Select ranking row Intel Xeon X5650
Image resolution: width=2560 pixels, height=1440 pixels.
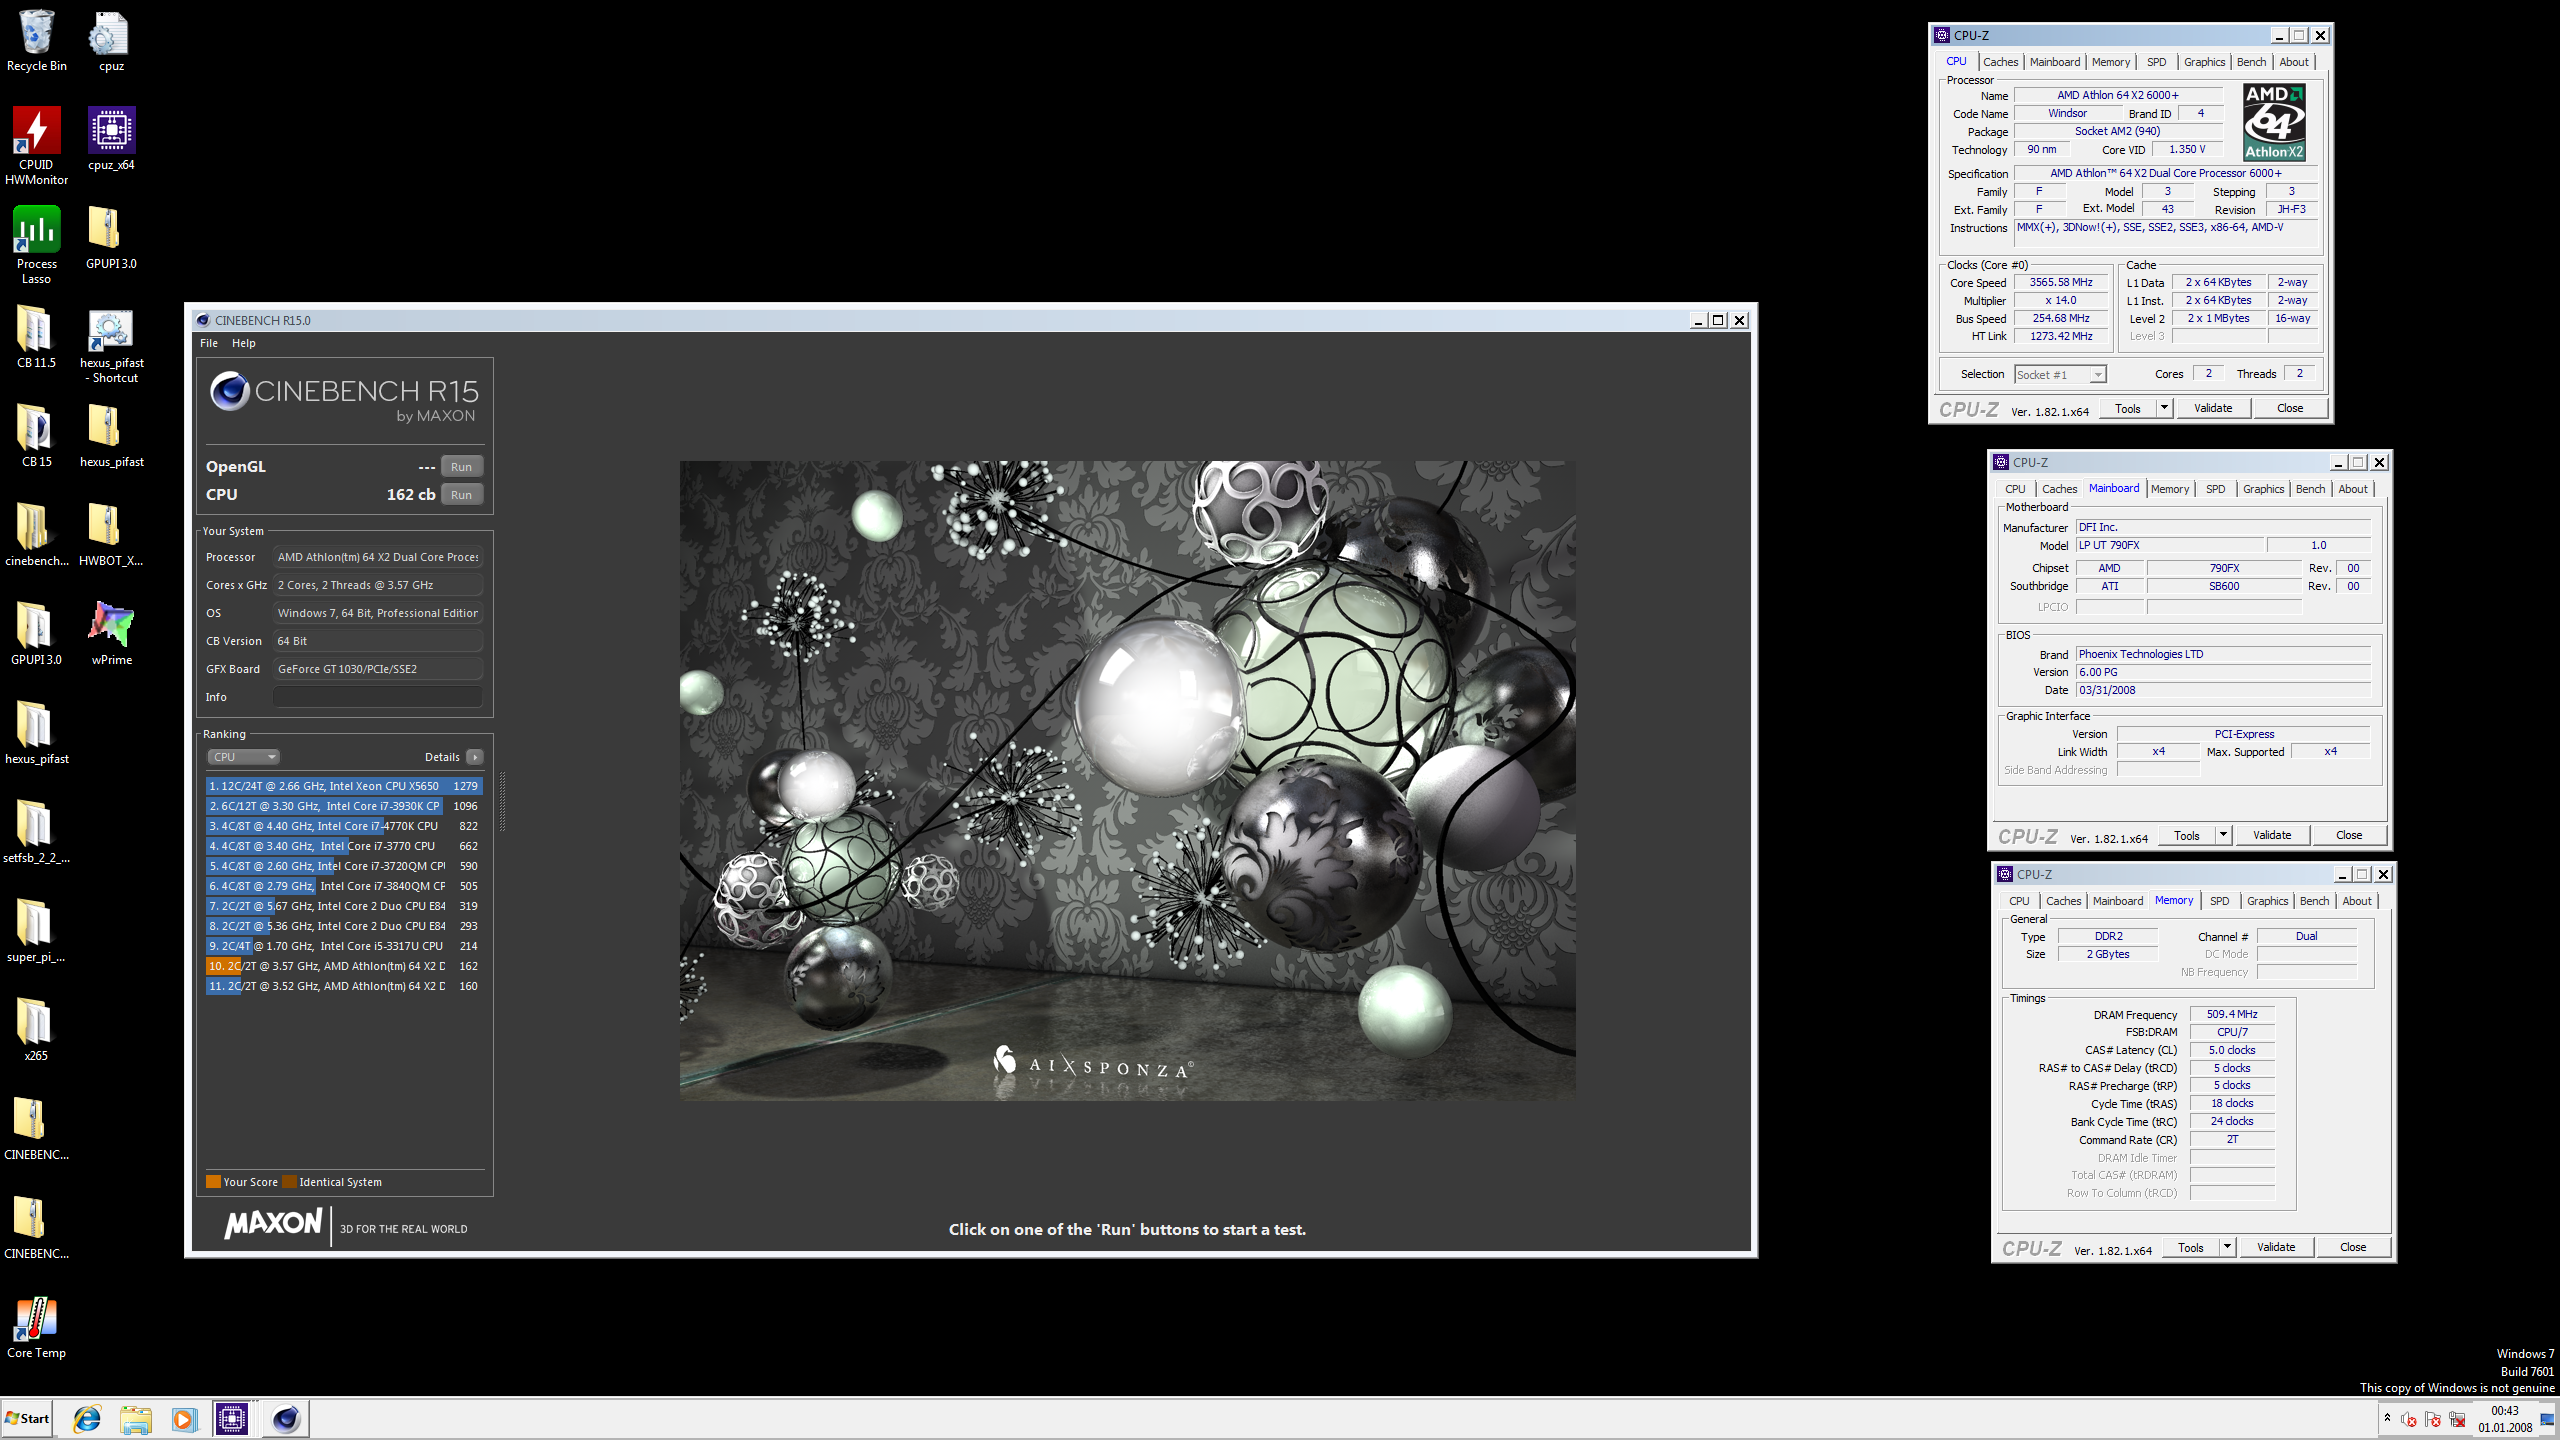[344, 786]
